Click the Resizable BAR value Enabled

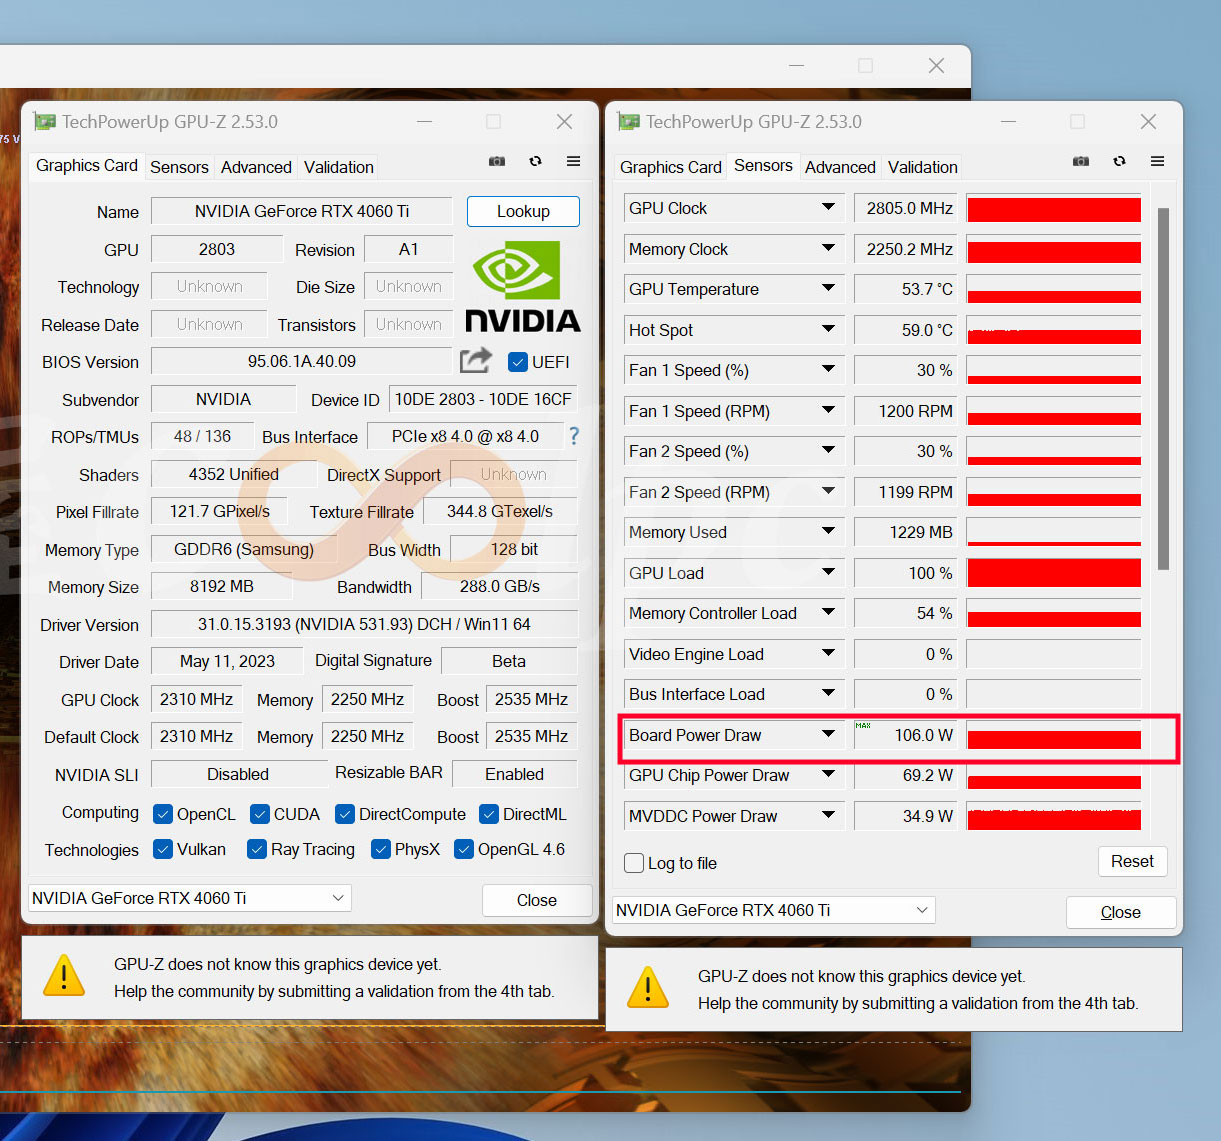pyautogui.click(x=515, y=774)
